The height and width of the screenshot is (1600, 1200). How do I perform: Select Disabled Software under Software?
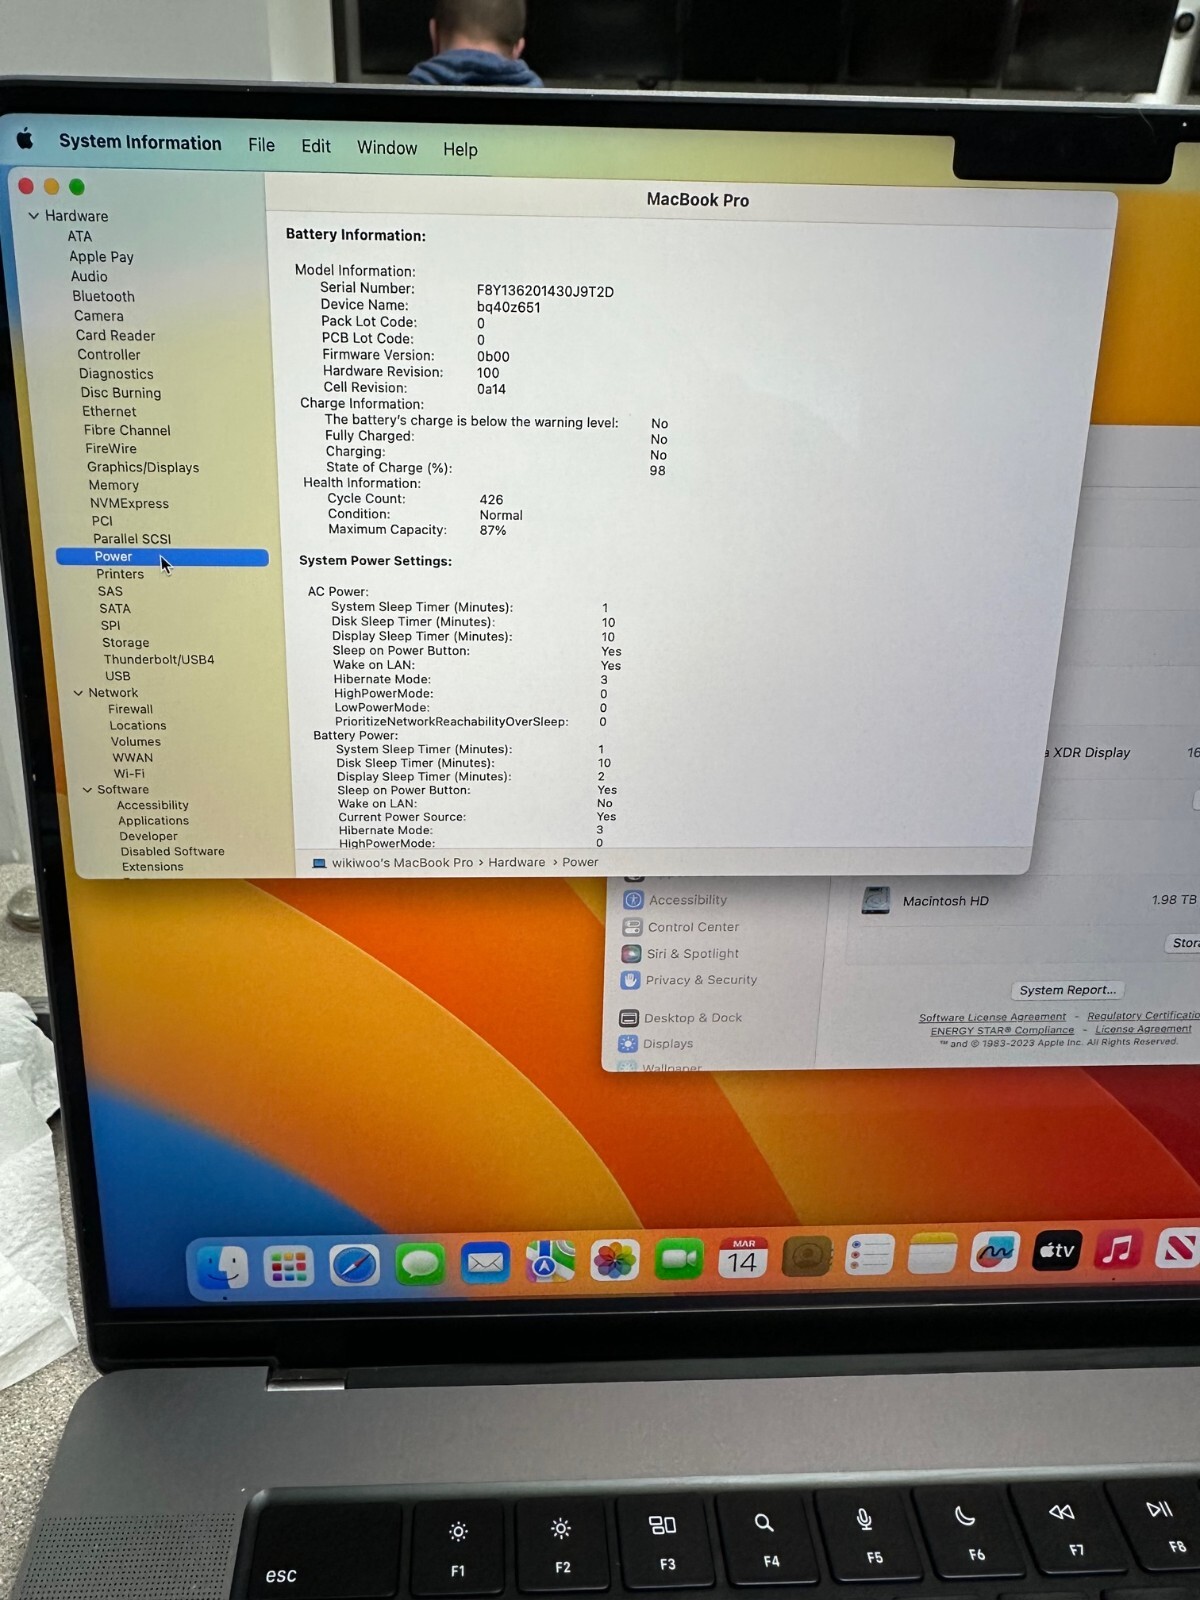pyautogui.click(x=172, y=851)
